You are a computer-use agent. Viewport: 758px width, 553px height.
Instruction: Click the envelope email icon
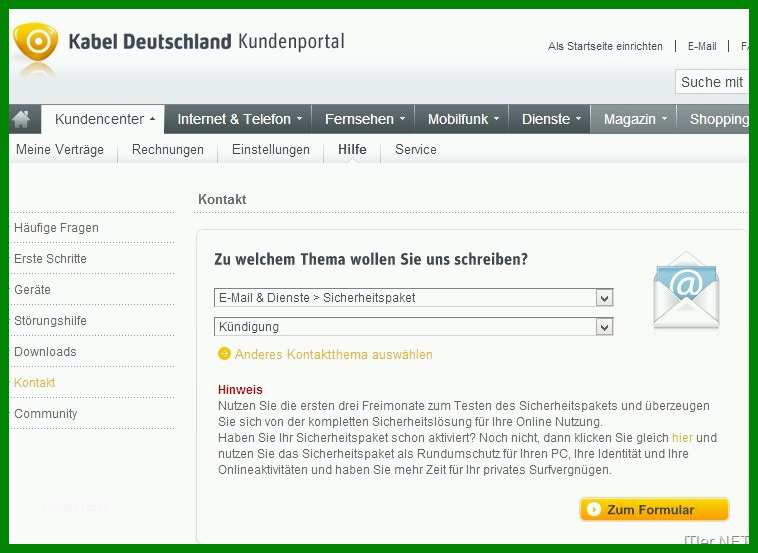point(686,291)
